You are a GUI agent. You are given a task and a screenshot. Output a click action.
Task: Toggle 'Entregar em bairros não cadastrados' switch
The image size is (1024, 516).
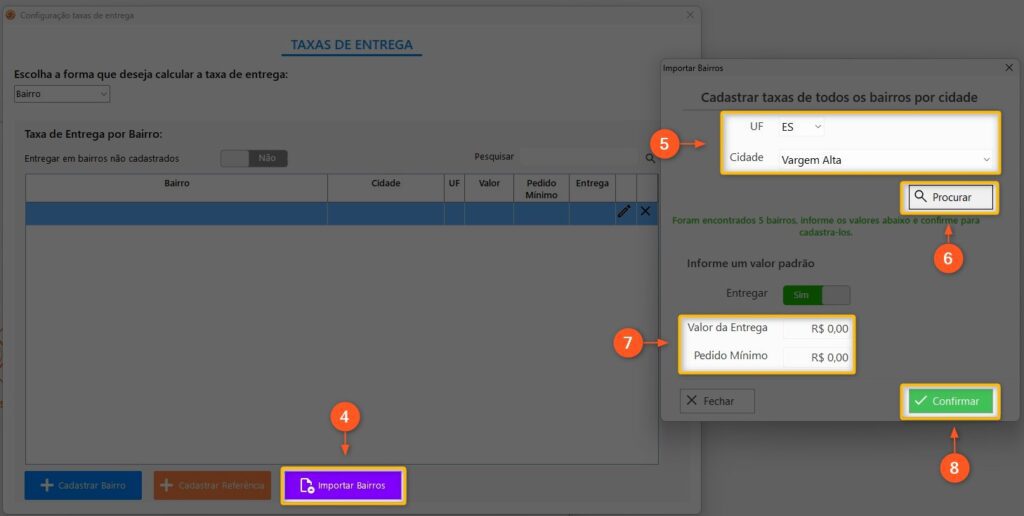tap(254, 158)
